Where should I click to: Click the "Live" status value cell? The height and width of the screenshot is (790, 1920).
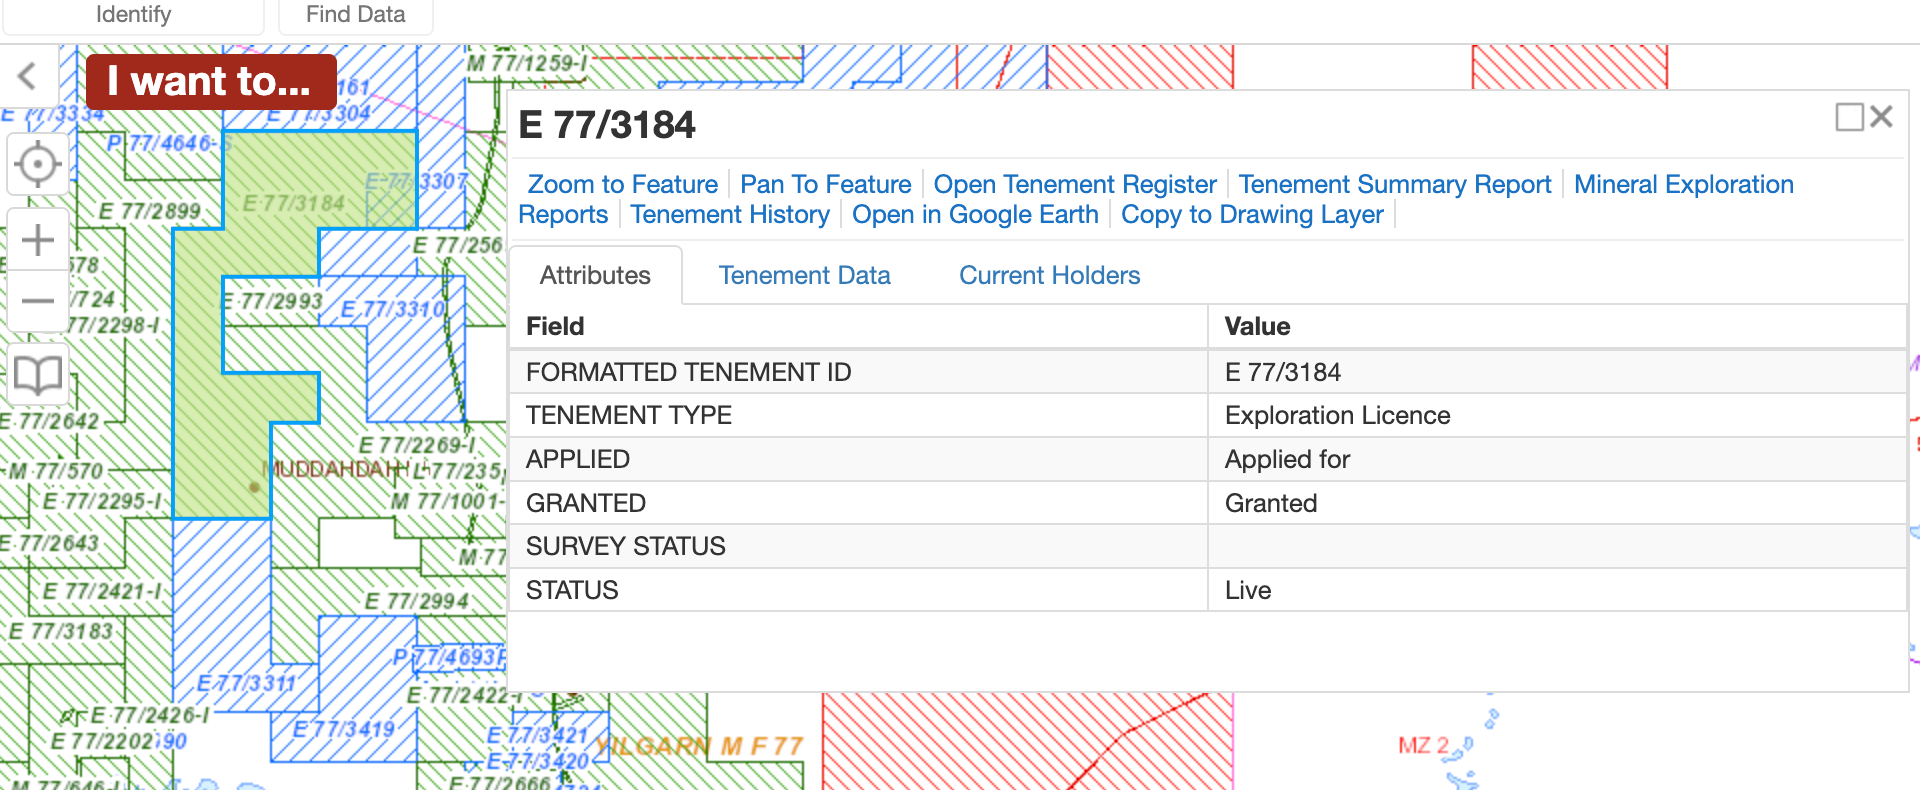(1556, 590)
